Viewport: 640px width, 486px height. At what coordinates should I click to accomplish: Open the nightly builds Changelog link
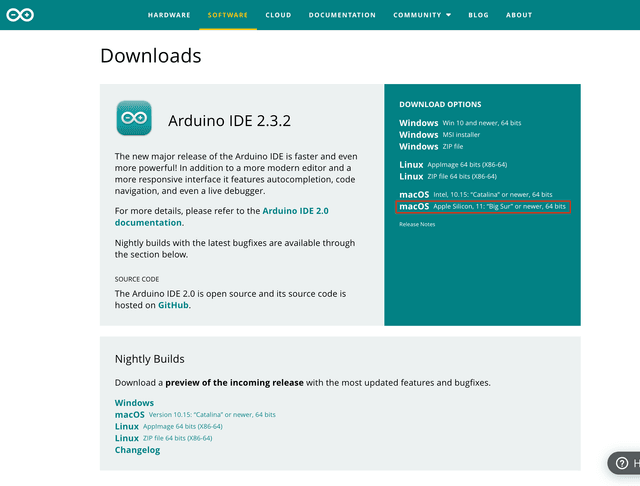pyautogui.click(x=137, y=450)
